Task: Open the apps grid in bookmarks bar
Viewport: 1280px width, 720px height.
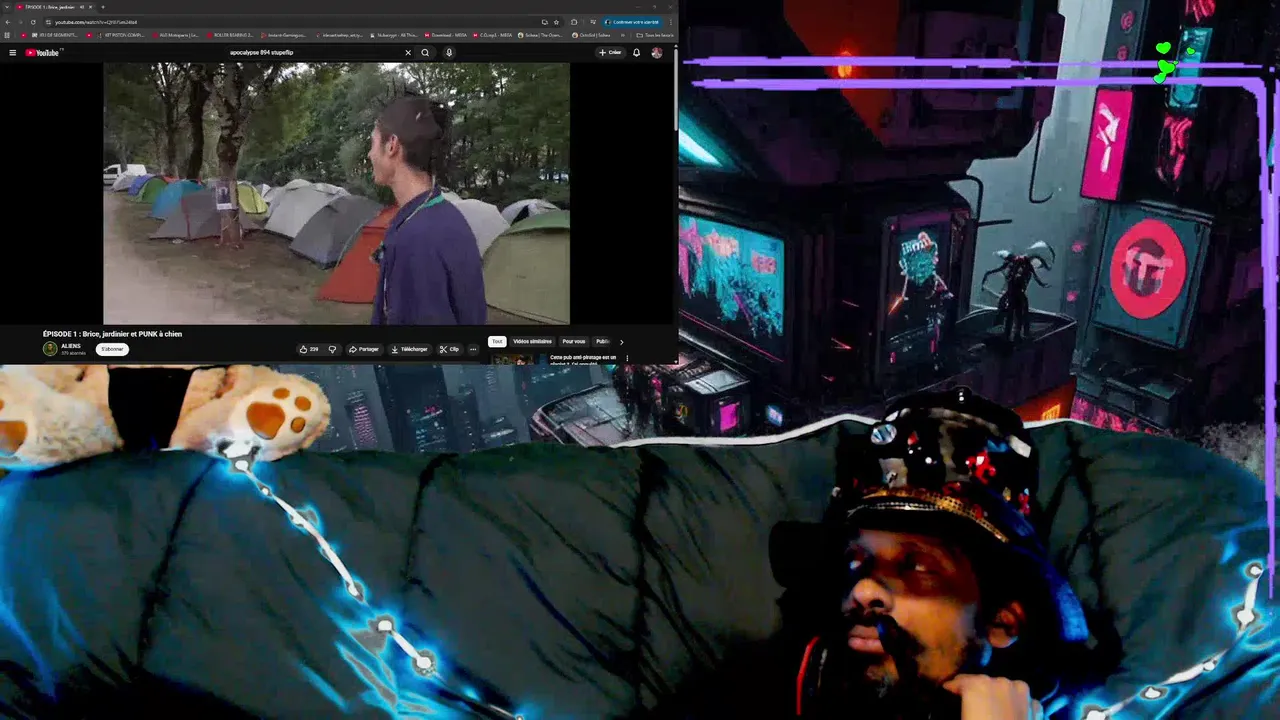Action: (8, 35)
